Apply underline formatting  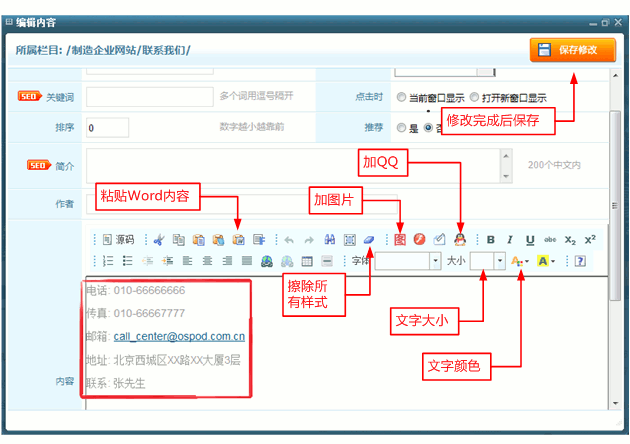[x=530, y=240]
